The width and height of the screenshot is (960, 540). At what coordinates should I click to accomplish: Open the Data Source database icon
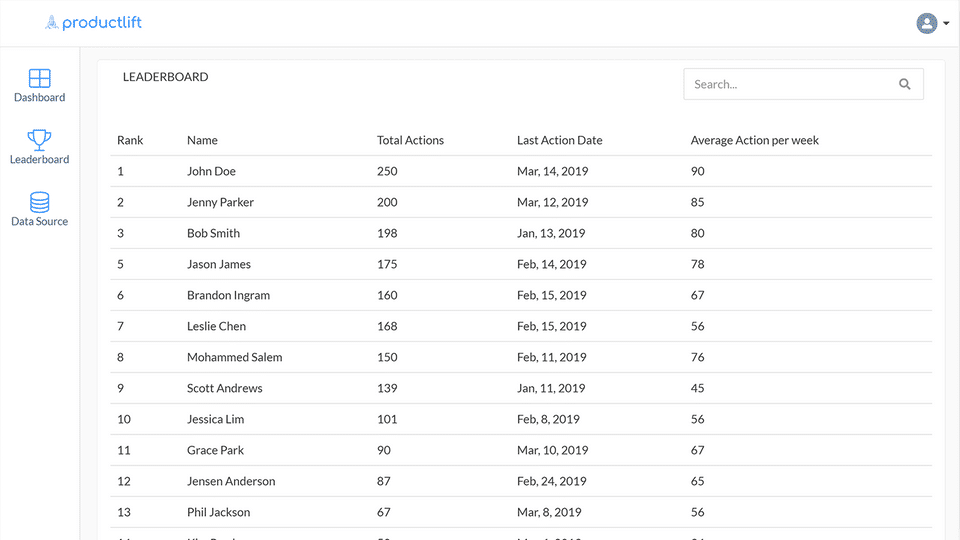coord(40,202)
